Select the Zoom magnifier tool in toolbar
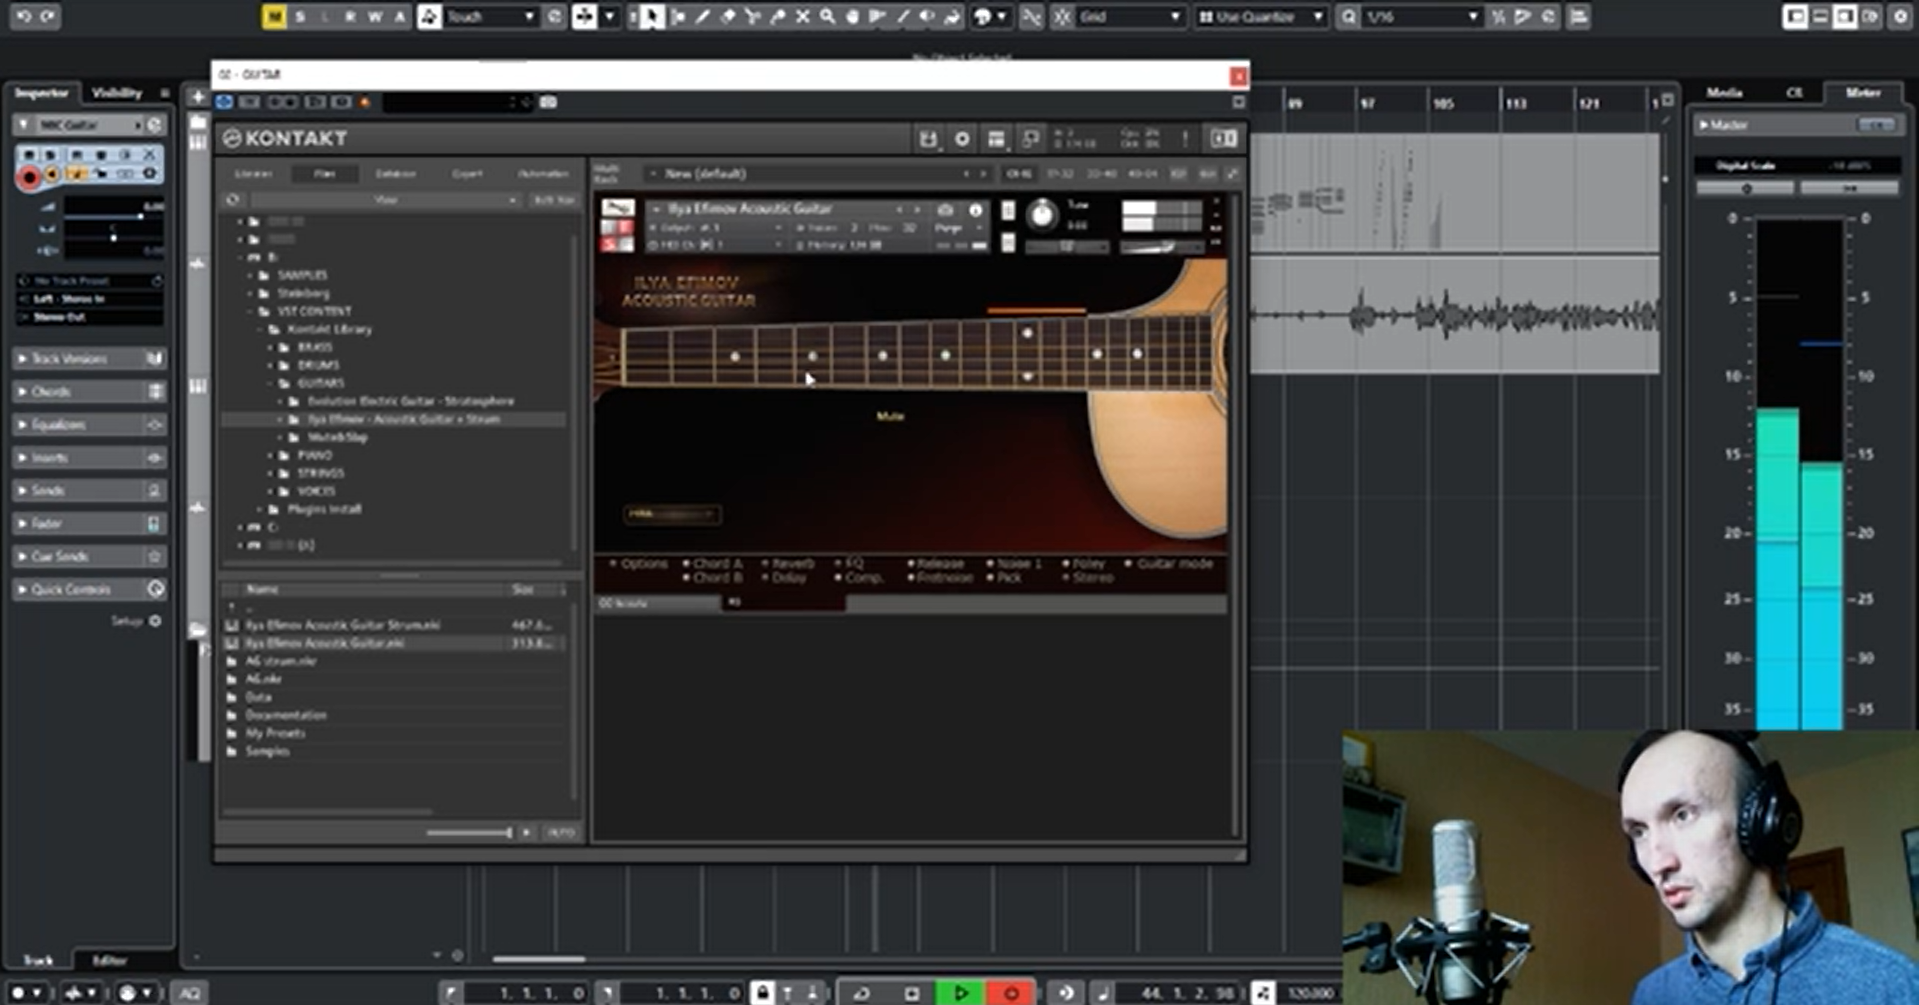 [827, 17]
